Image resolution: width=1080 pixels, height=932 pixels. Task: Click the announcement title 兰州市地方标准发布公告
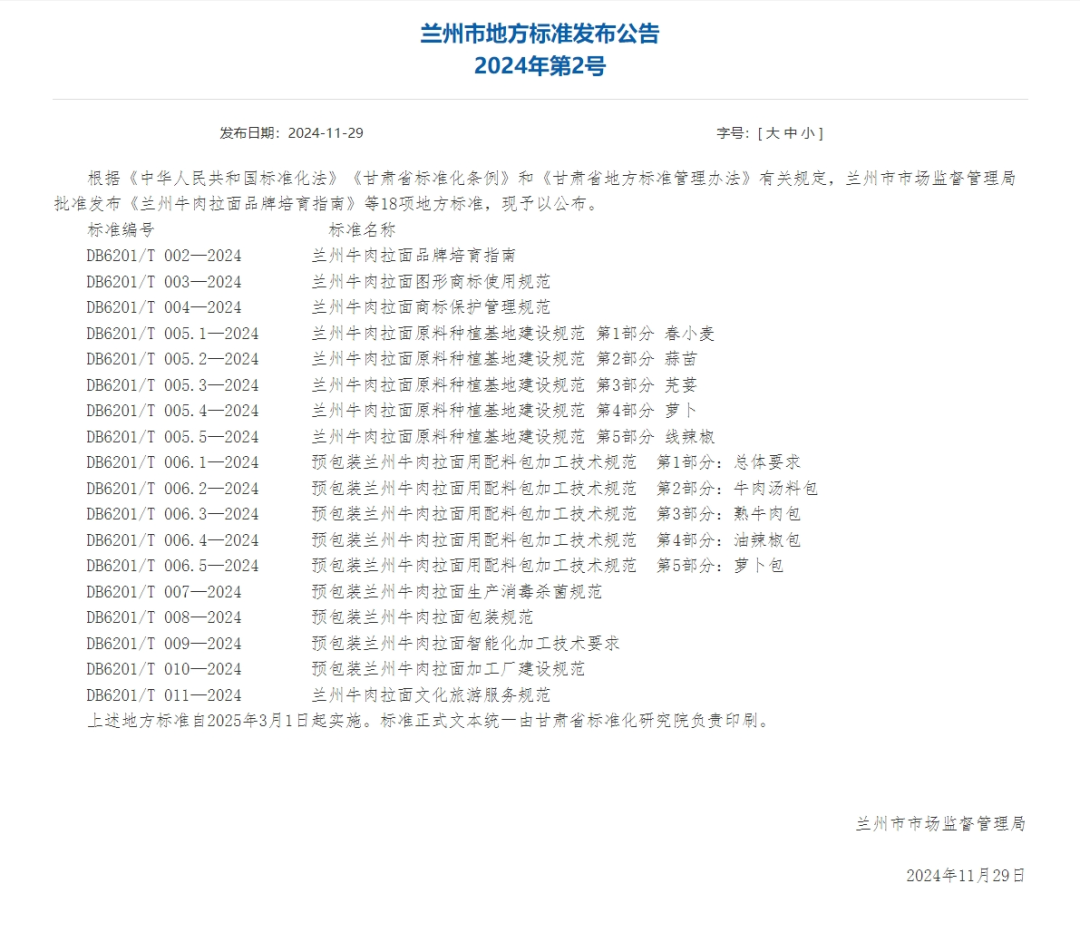(540, 33)
